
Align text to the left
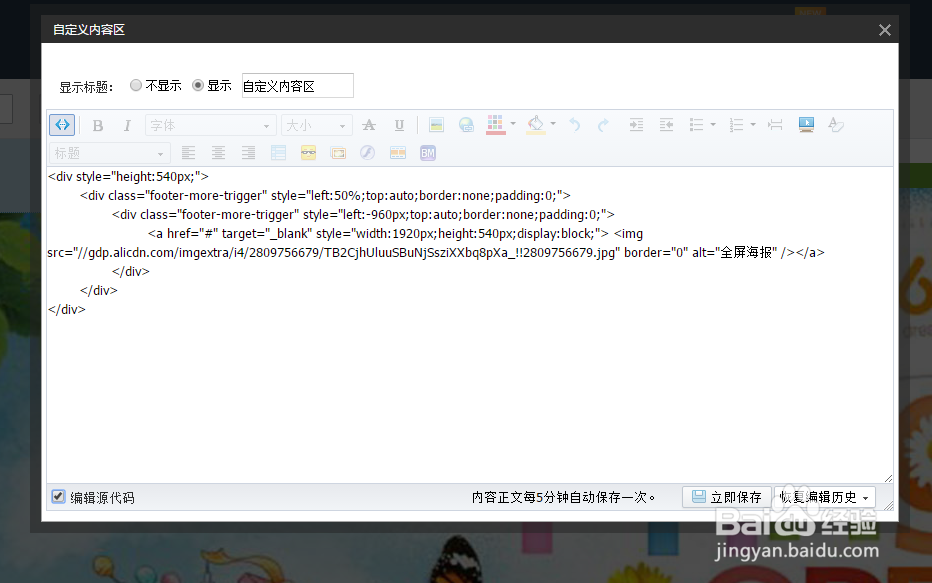coord(188,153)
